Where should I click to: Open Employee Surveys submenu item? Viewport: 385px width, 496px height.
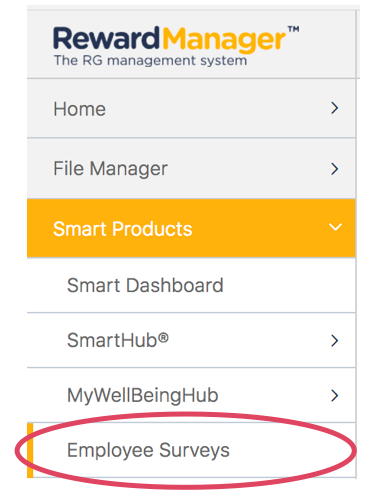click(191, 450)
